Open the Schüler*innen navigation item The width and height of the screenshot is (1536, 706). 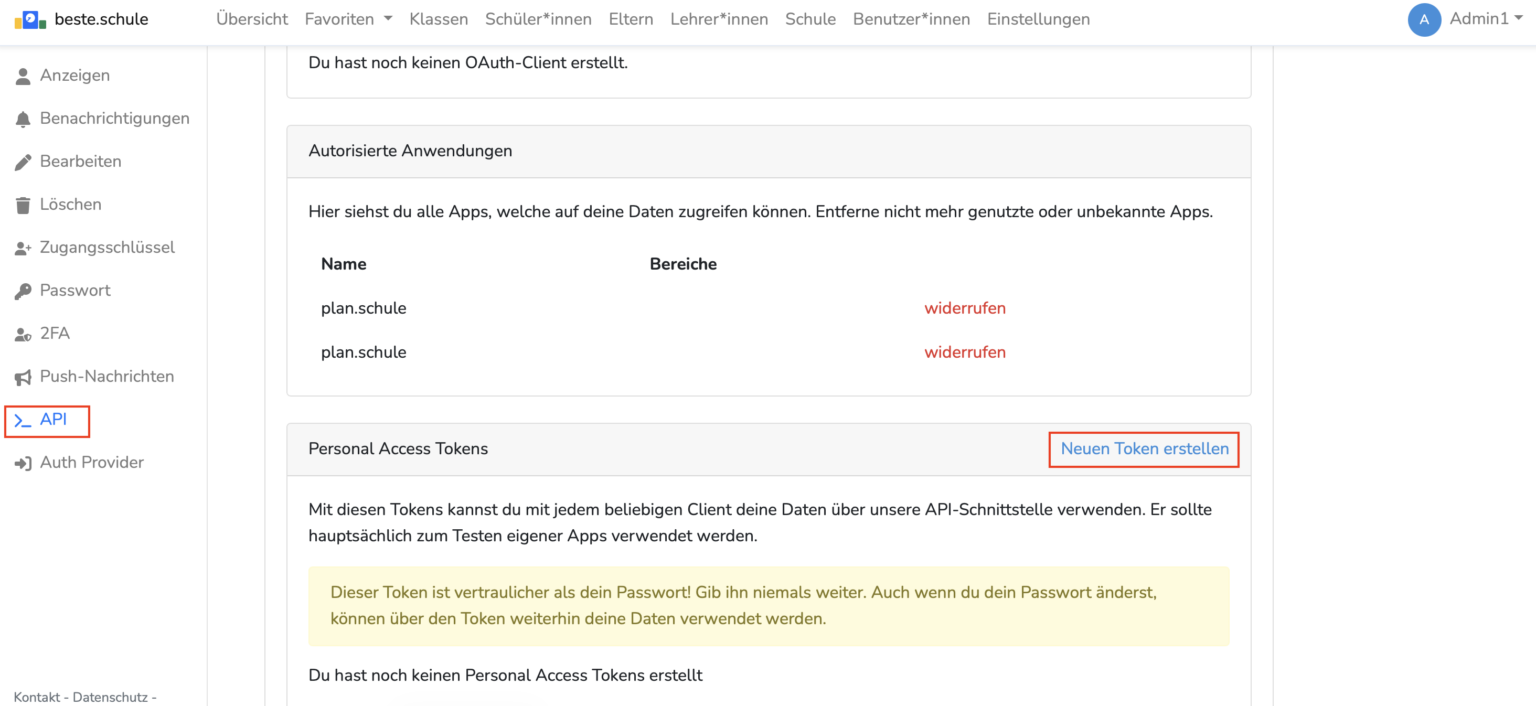click(x=538, y=19)
